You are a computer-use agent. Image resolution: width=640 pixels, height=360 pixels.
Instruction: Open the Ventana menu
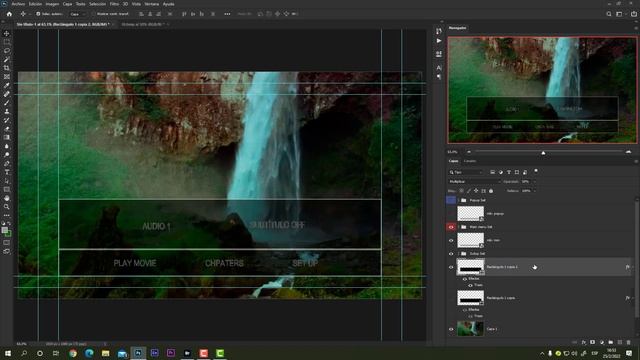coord(151,4)
